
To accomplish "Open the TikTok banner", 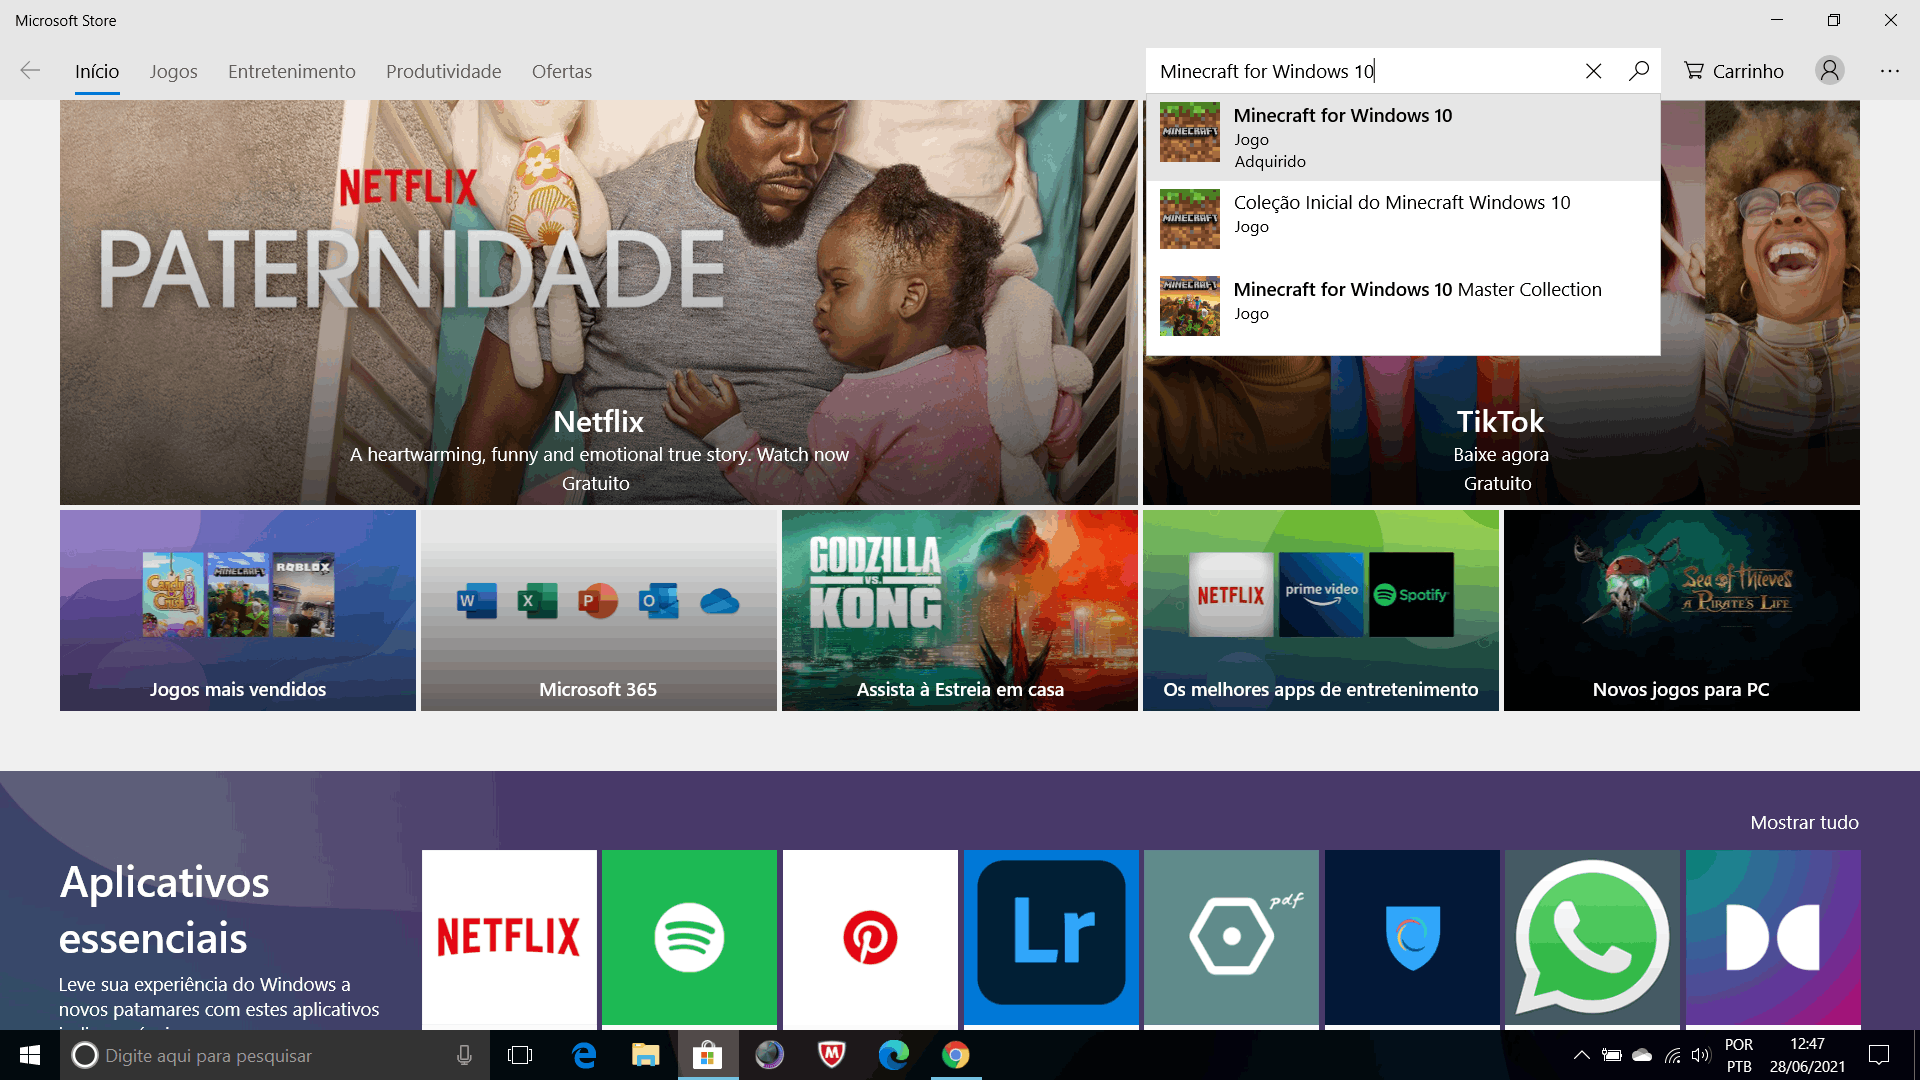I will [1500, 430].
